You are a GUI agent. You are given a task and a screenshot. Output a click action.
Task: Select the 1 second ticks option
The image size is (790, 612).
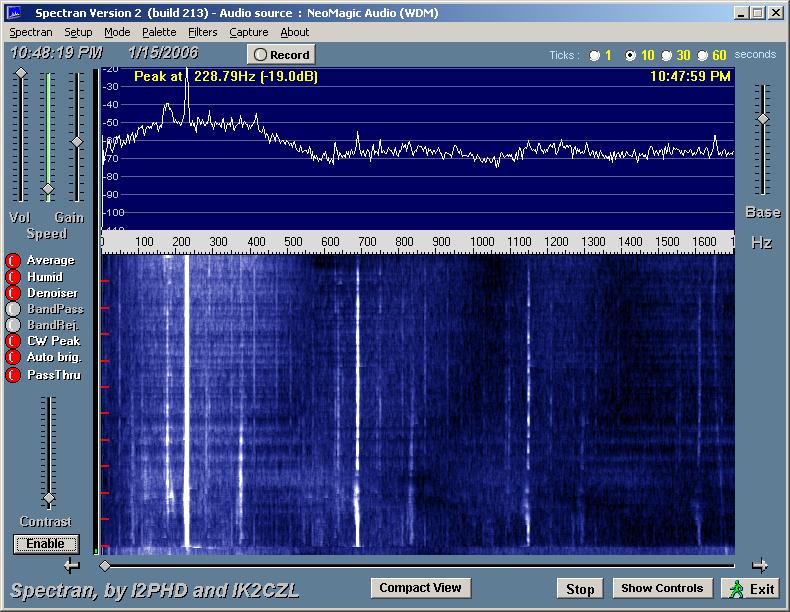click(x=595, y=55)
